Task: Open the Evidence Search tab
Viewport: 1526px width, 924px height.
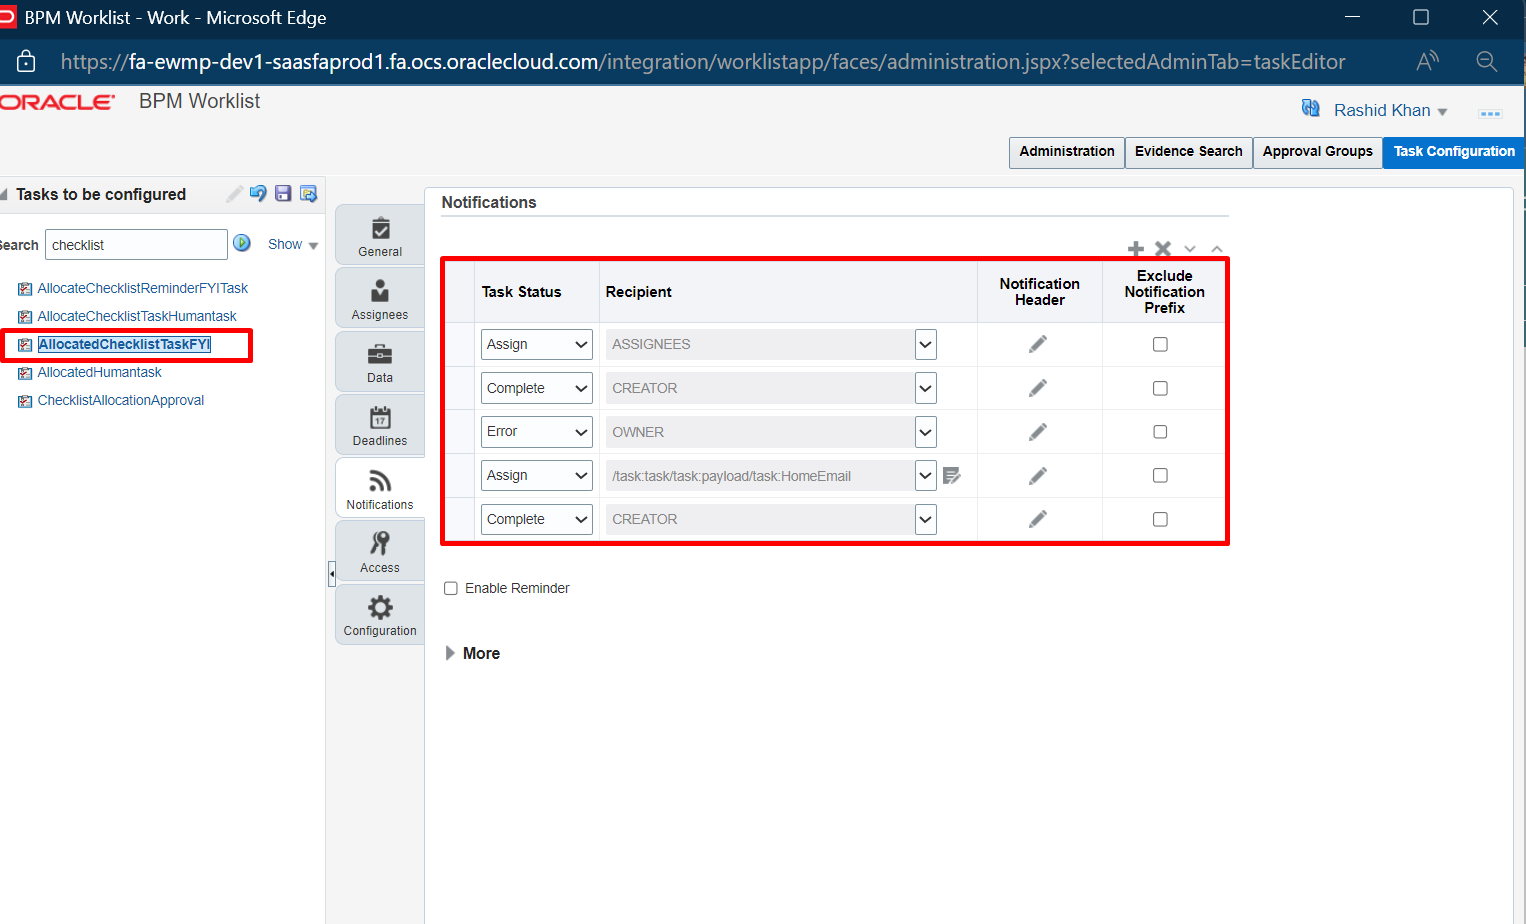Action: [1188, 152]
